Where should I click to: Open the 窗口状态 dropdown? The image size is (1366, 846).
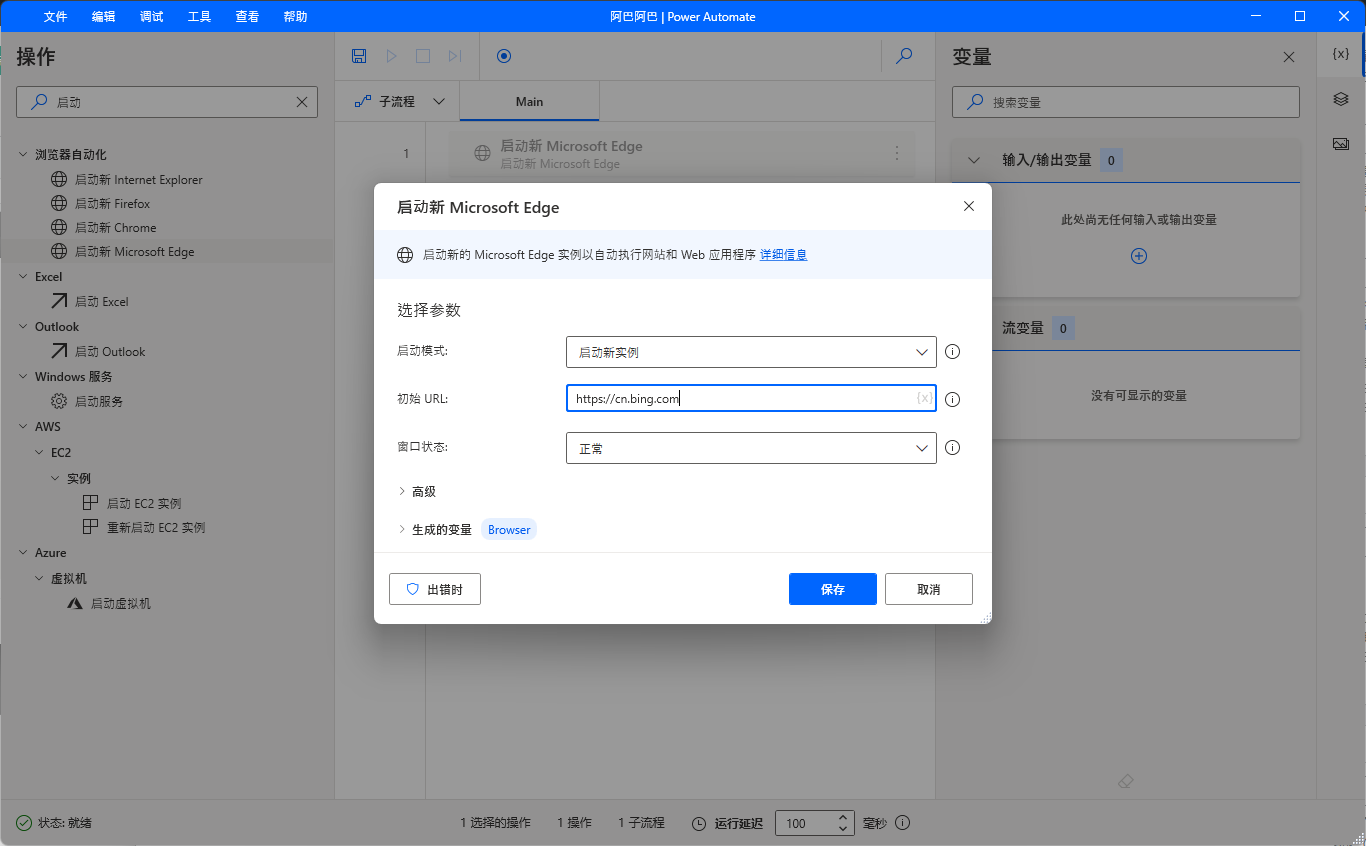(751, 448)
